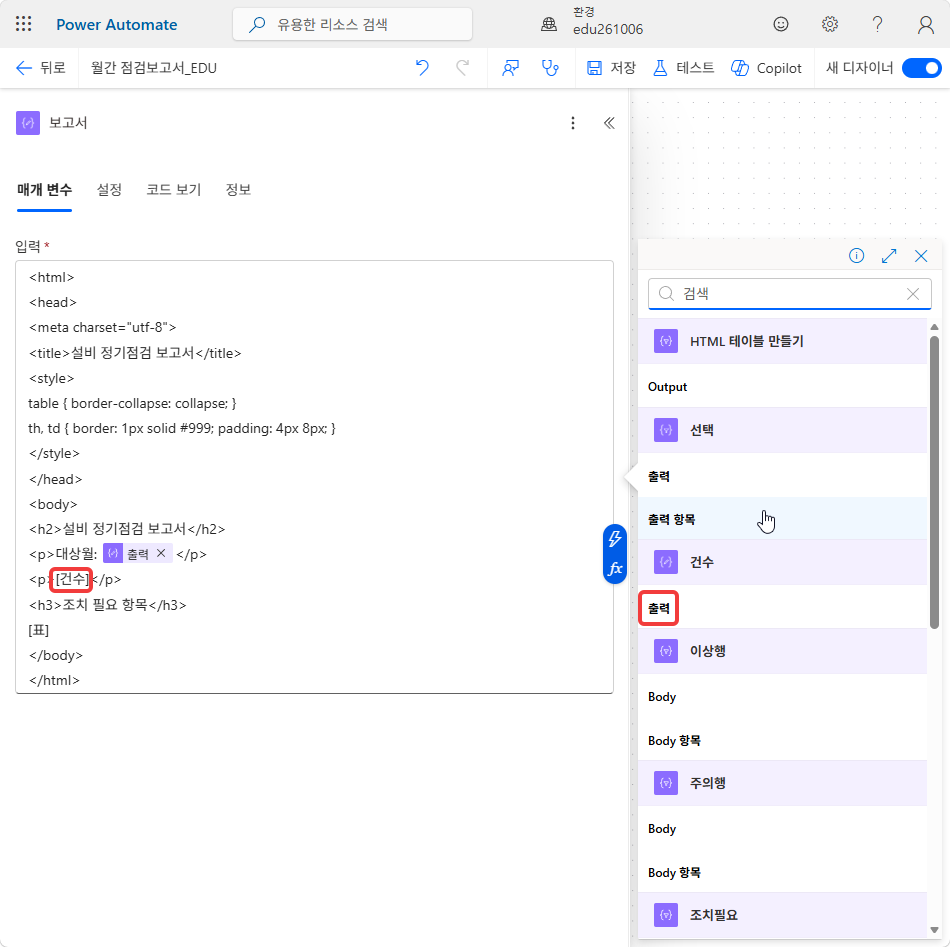Insert Body 항목 under 주의행
The height and width of the screenshot is (947, 950).
tap(782, 872)
